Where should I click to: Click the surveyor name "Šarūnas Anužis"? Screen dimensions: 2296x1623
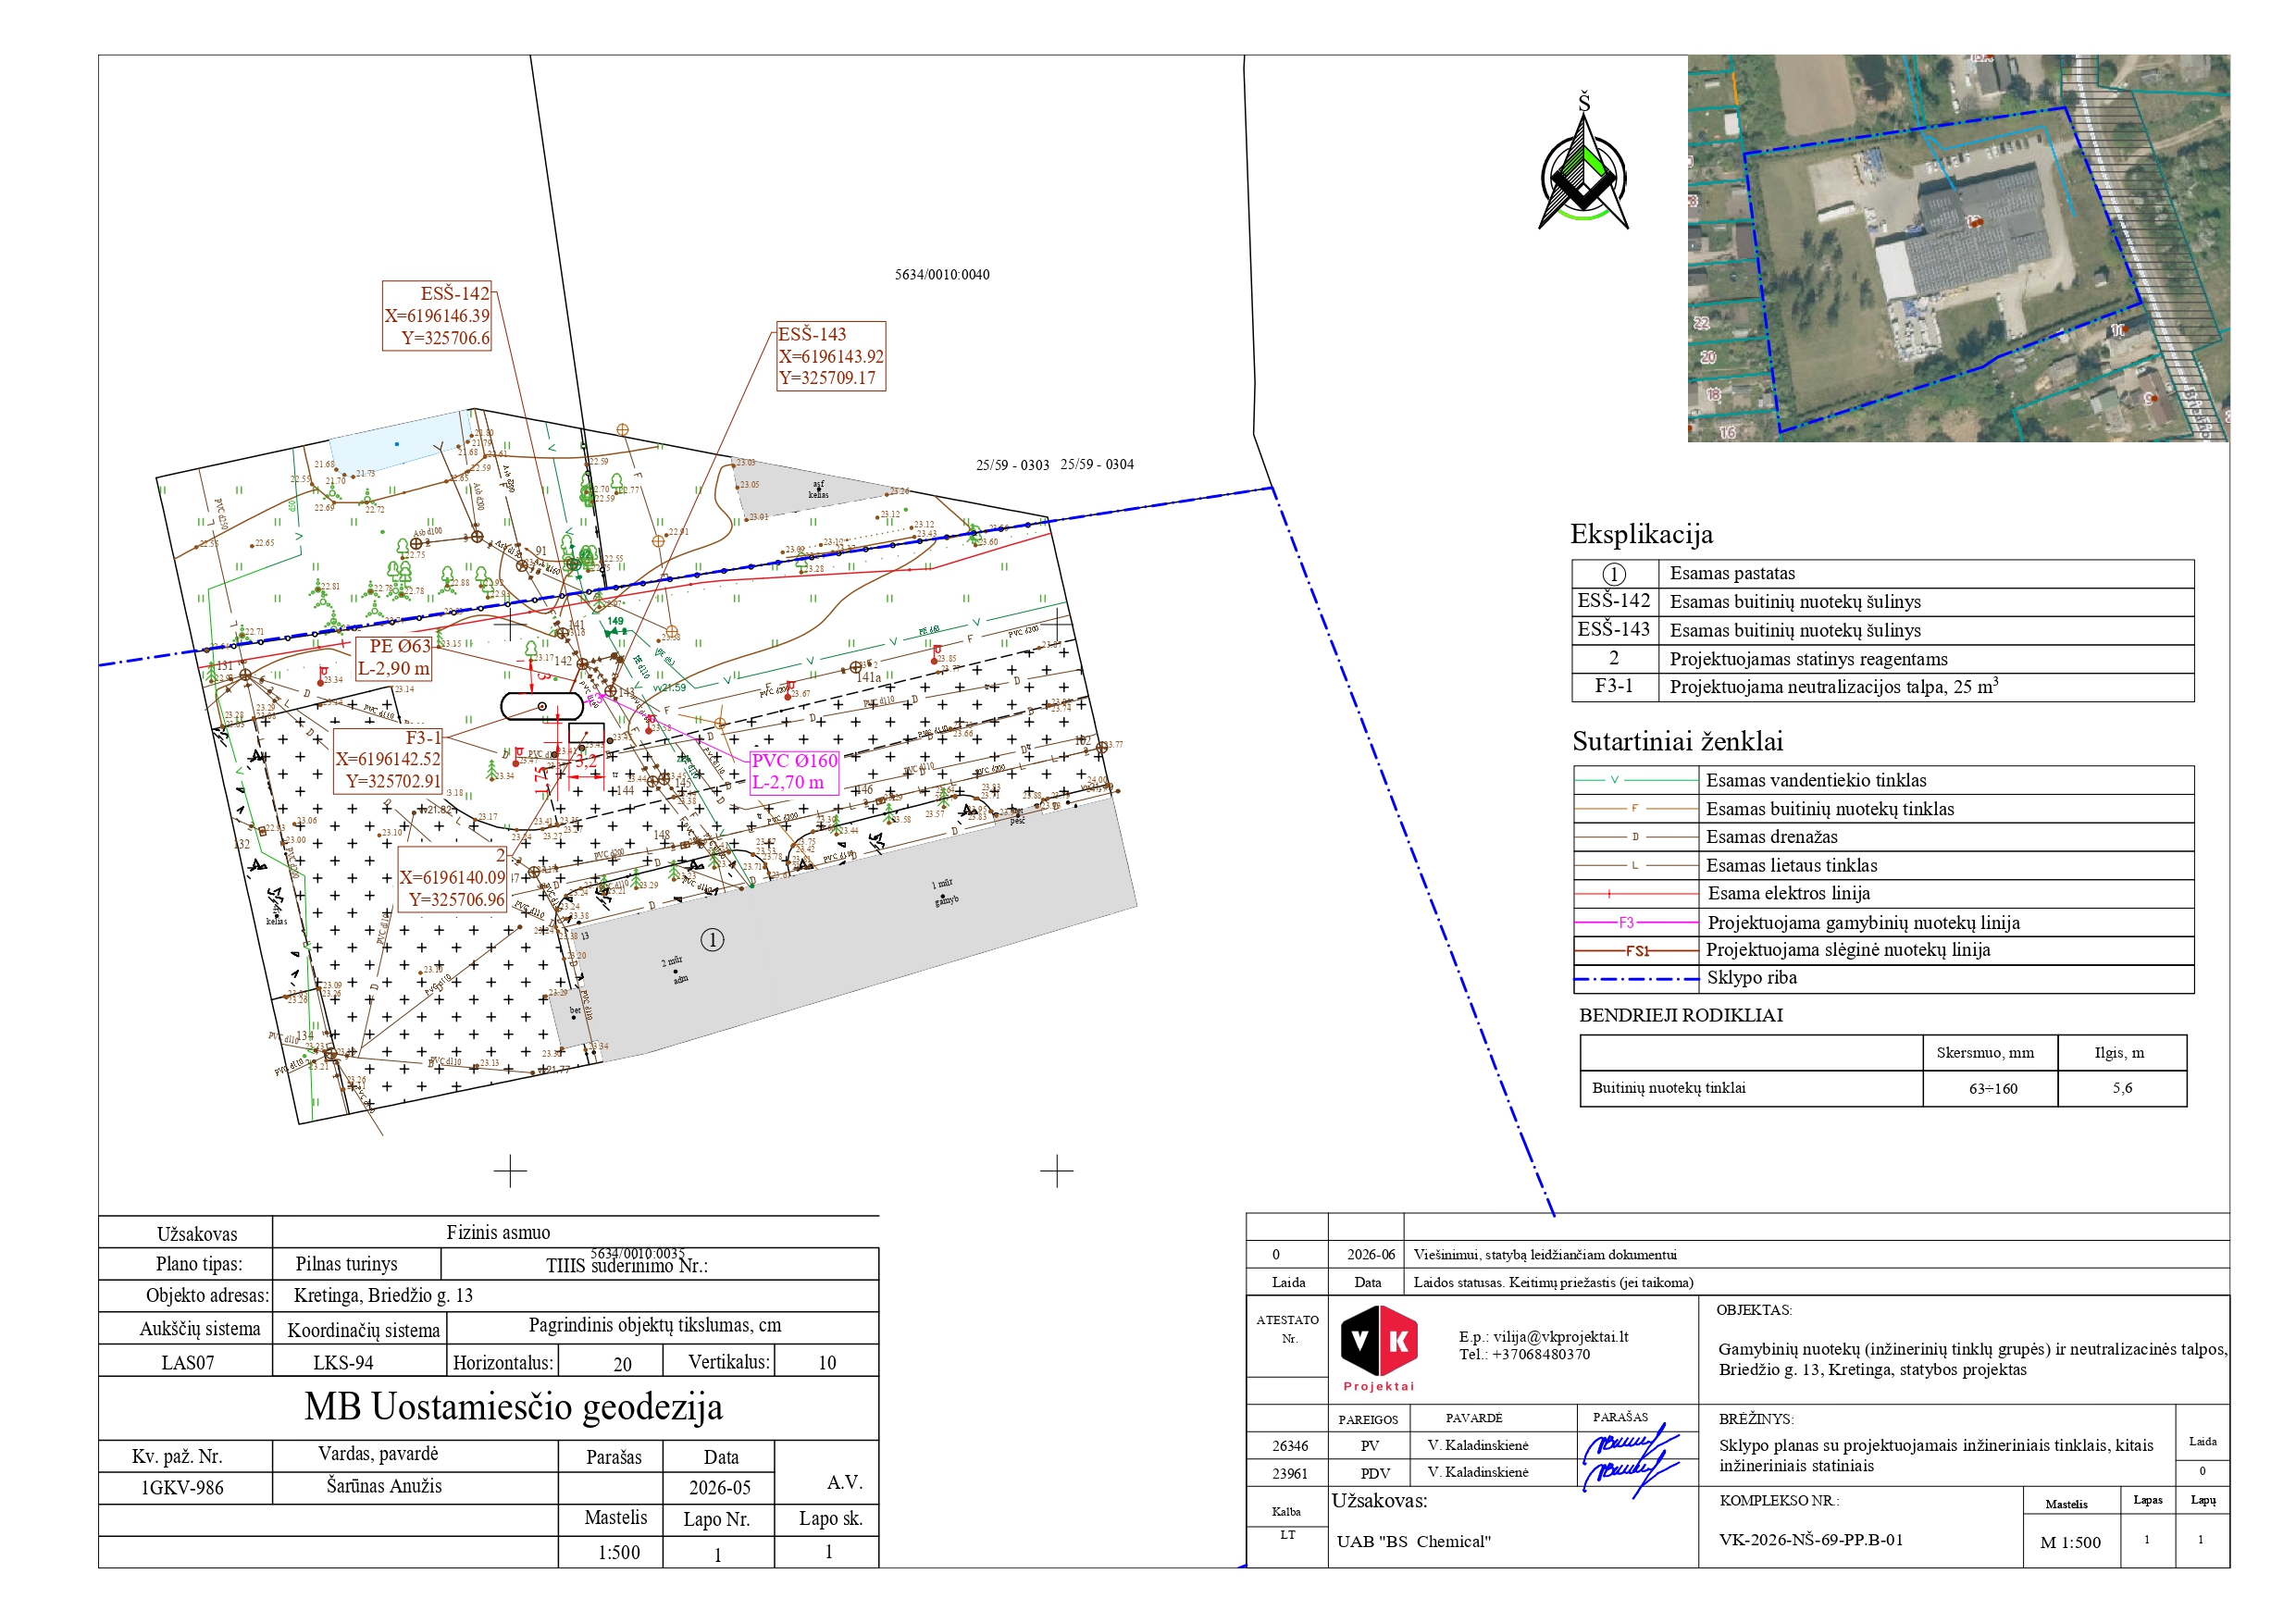pos(384,1487)
